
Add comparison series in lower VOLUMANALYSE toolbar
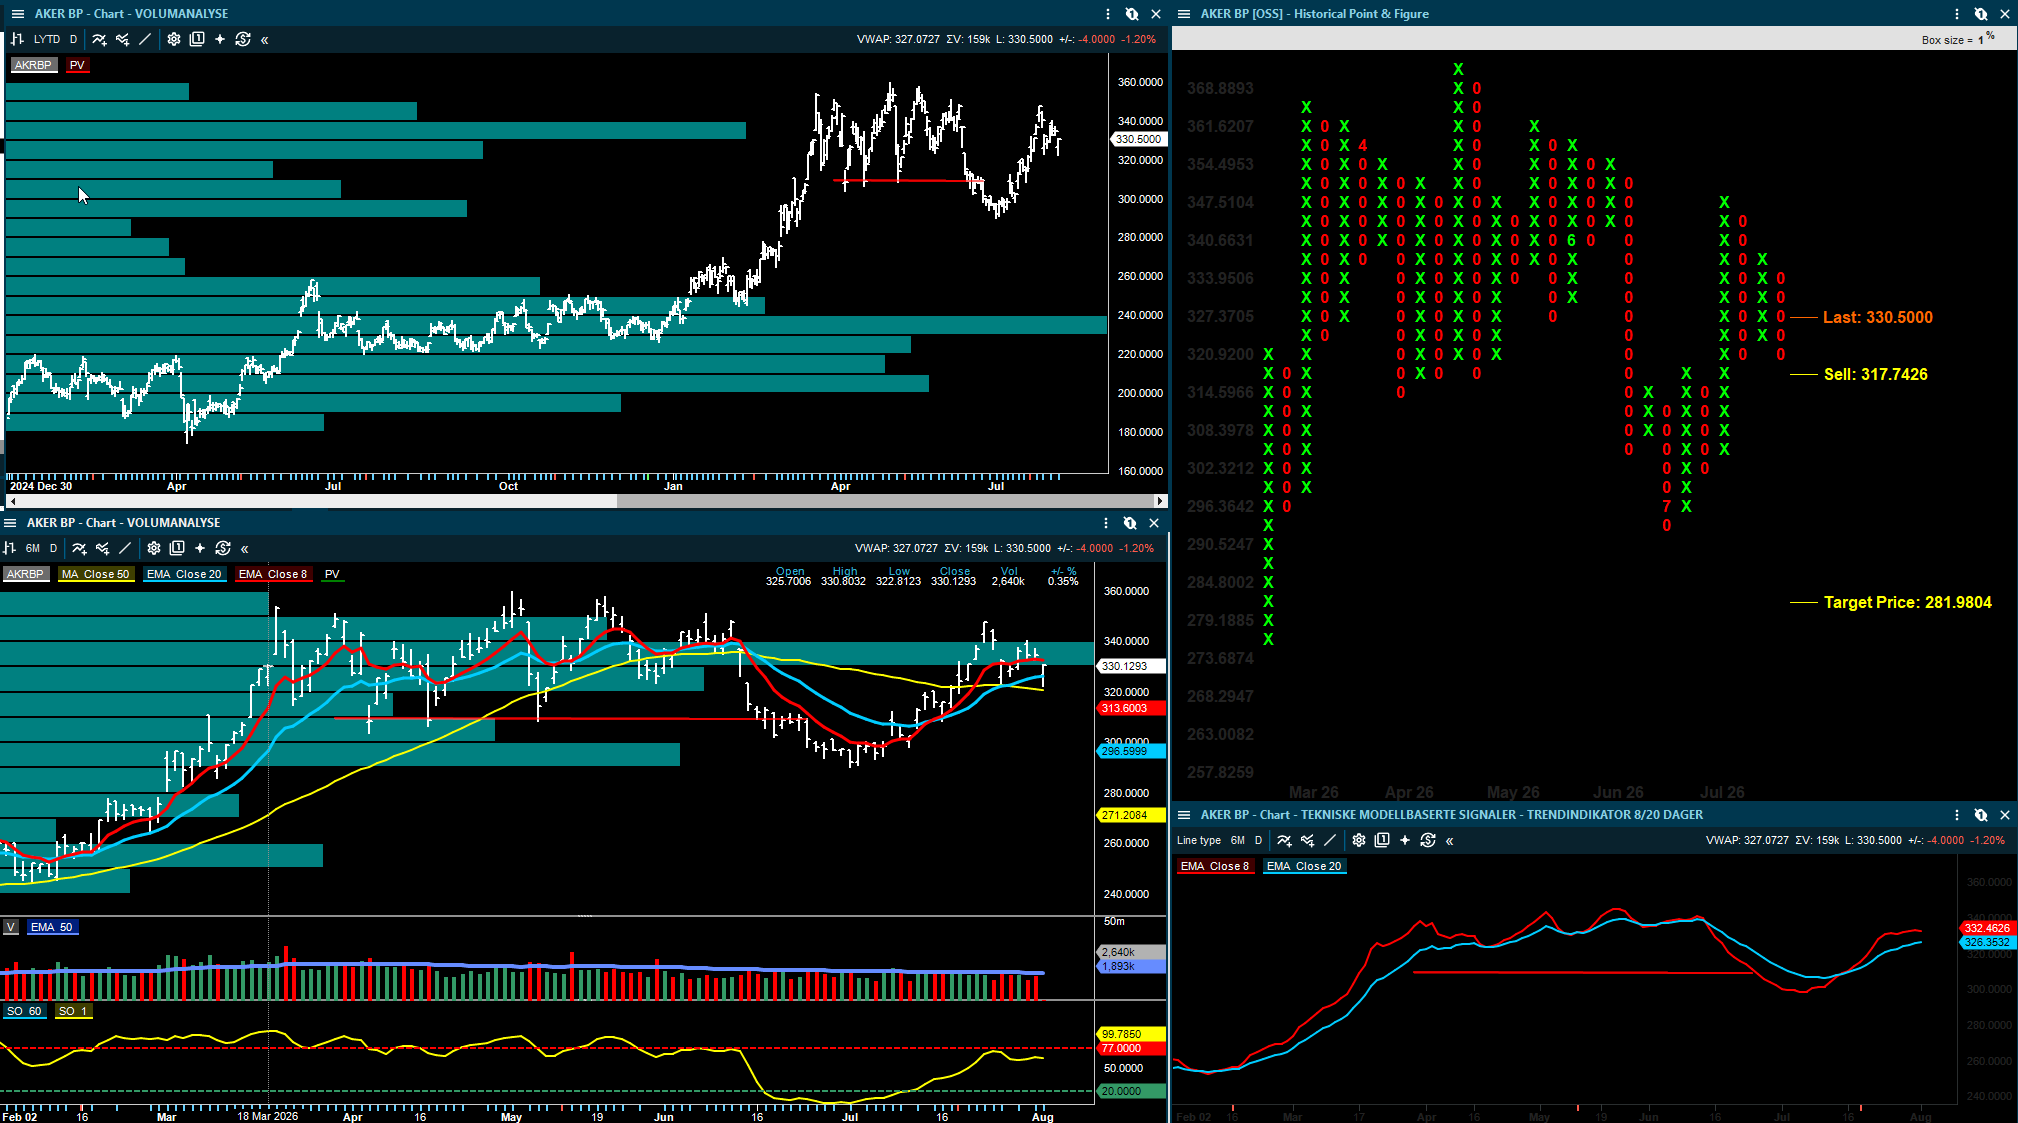click(x=102, y=548)
